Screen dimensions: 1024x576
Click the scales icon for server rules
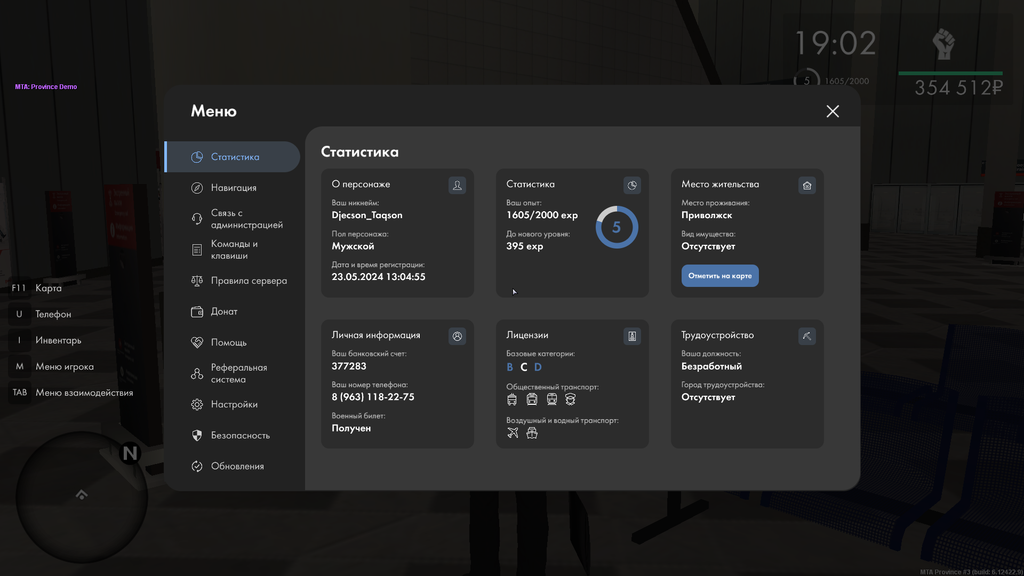[x=197, y=281]
